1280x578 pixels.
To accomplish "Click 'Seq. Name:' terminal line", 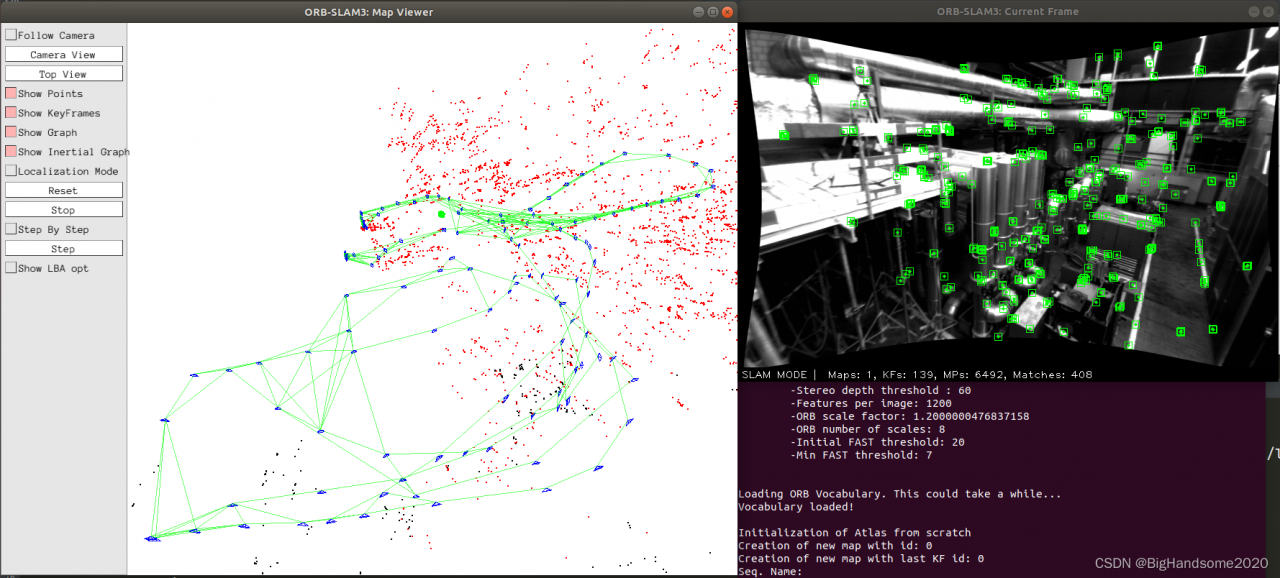I will 770,572.
